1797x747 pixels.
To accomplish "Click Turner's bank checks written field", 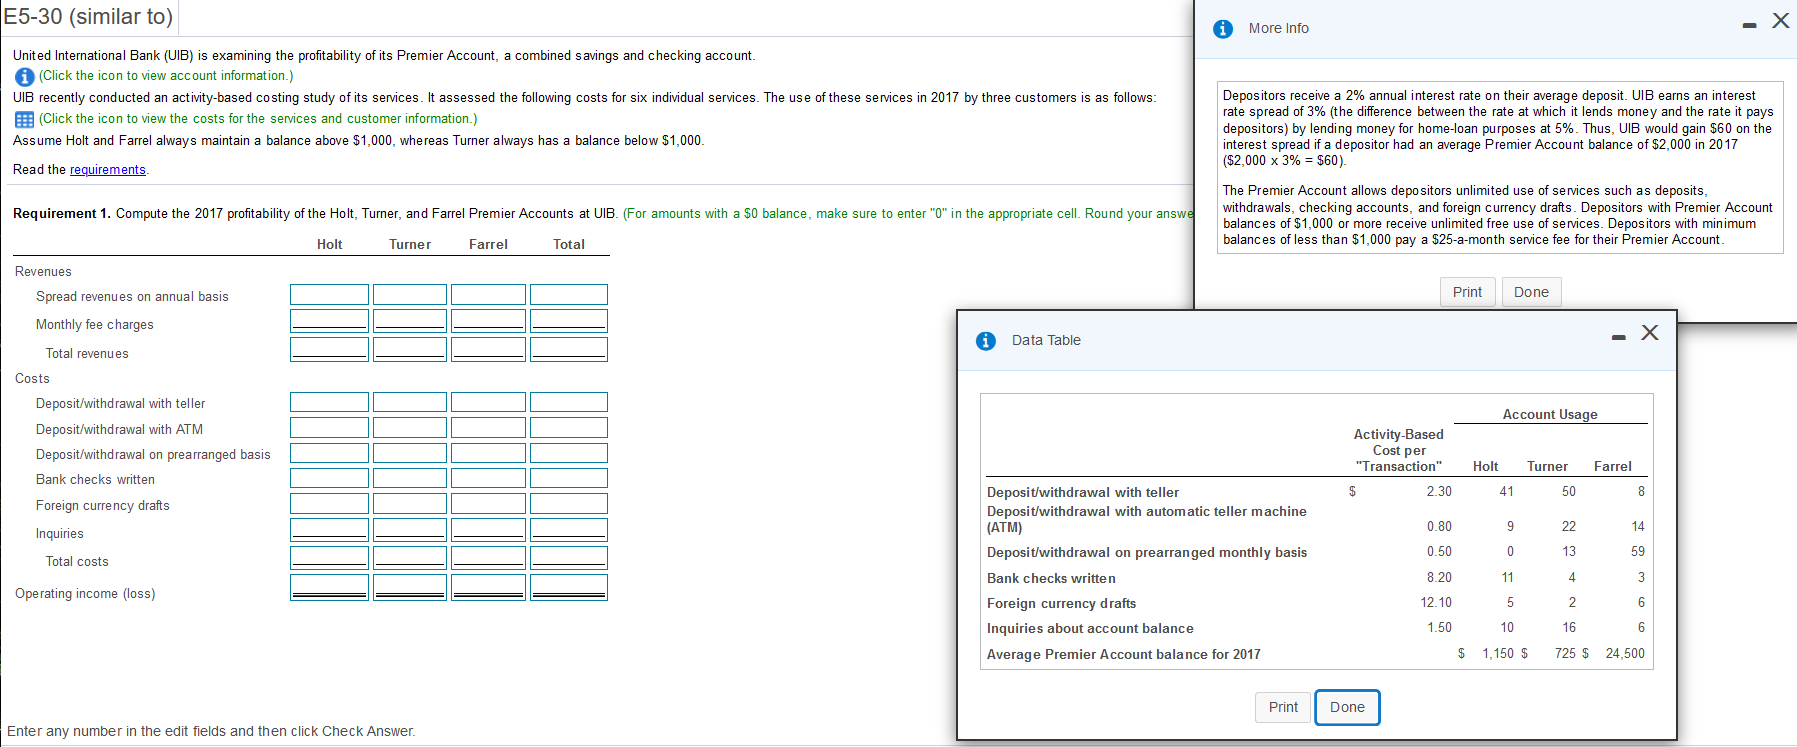I will click(x=410, y=478).
